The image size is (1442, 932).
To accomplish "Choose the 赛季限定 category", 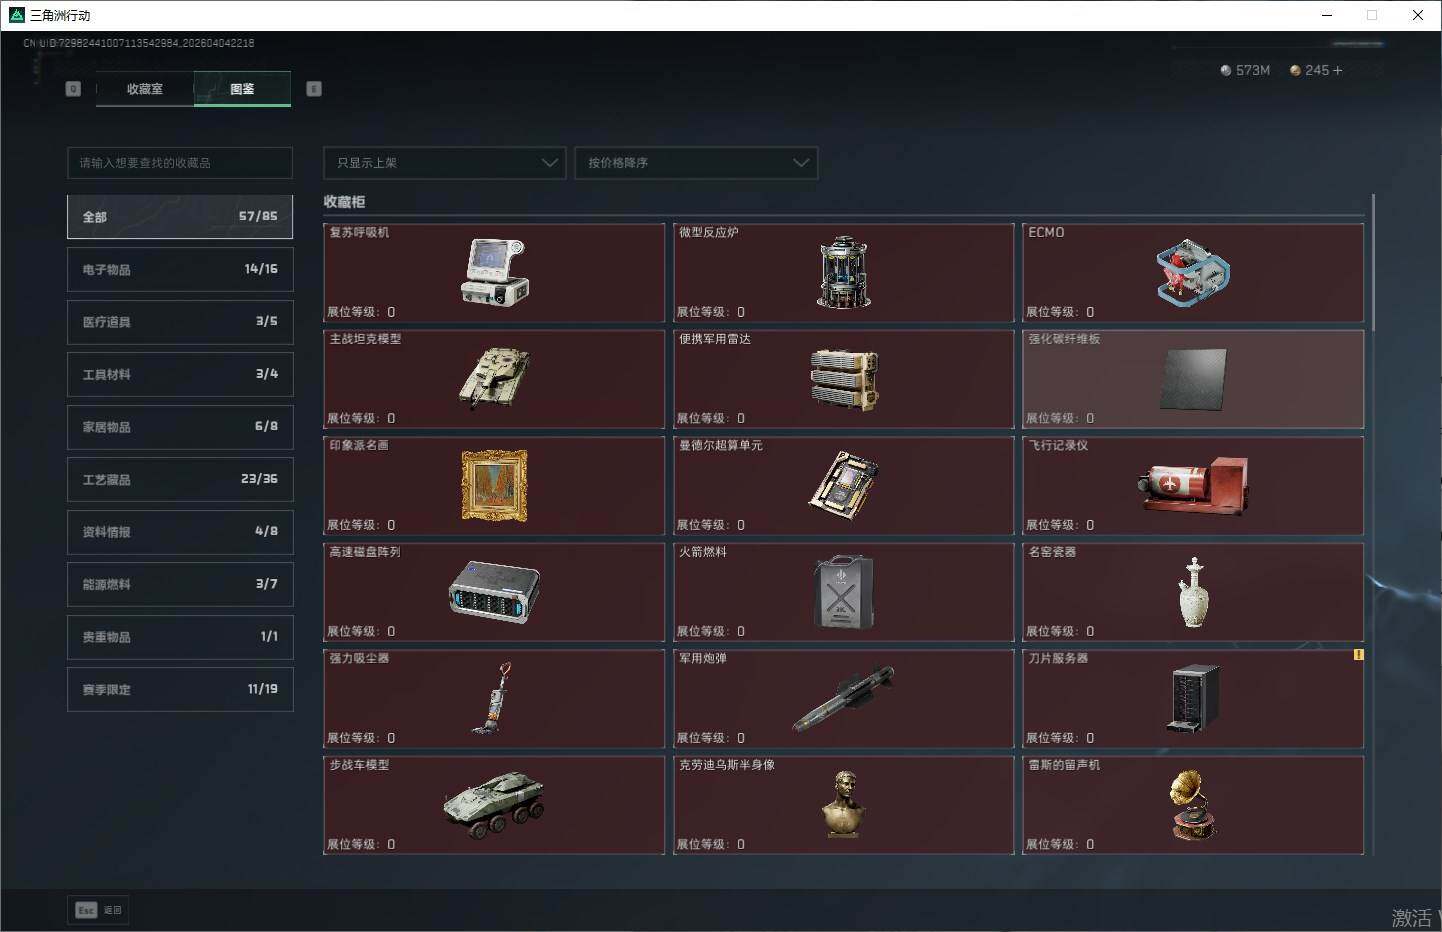I will tap(180, 690).
